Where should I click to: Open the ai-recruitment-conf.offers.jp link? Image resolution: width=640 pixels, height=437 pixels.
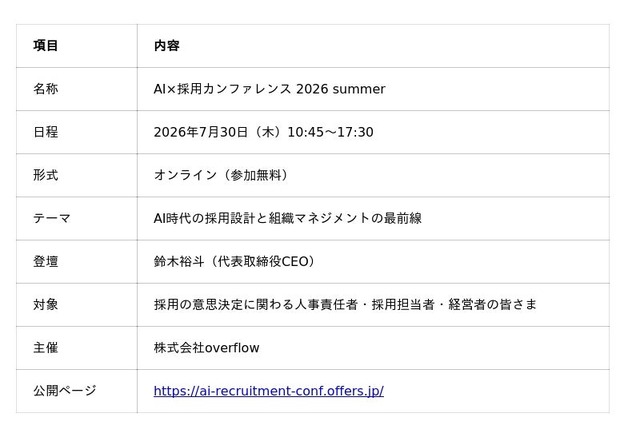(269, 391)
